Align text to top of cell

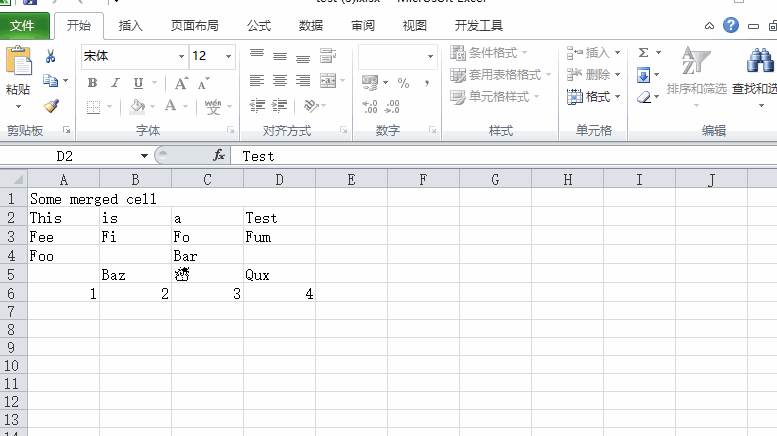[257, 54]
